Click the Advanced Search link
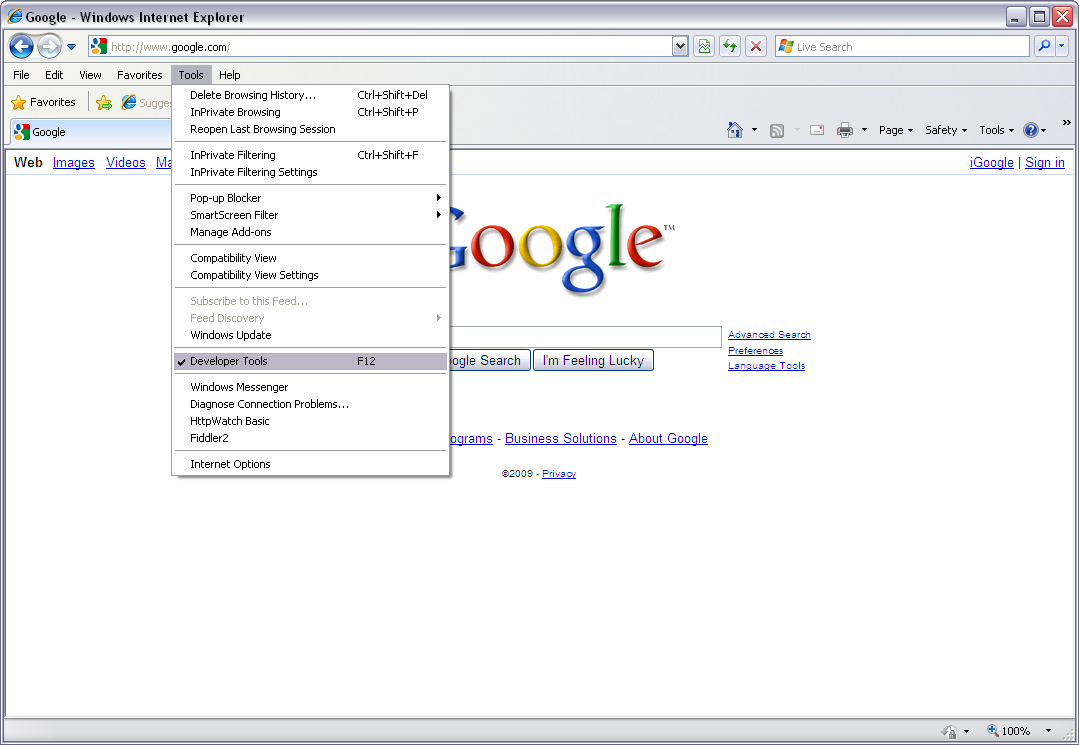Screen dimensions: 1079x745 pos(769,335)
